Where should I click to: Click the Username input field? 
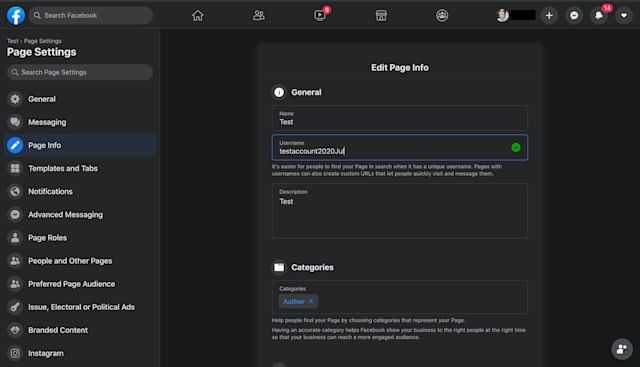click(400, 147)
